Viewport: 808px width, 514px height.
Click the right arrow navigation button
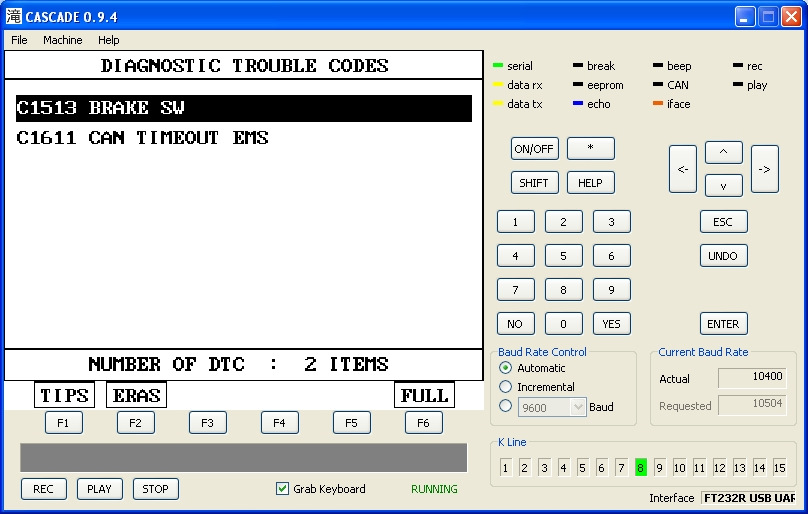pyautogui.click(x=765, y=169)
